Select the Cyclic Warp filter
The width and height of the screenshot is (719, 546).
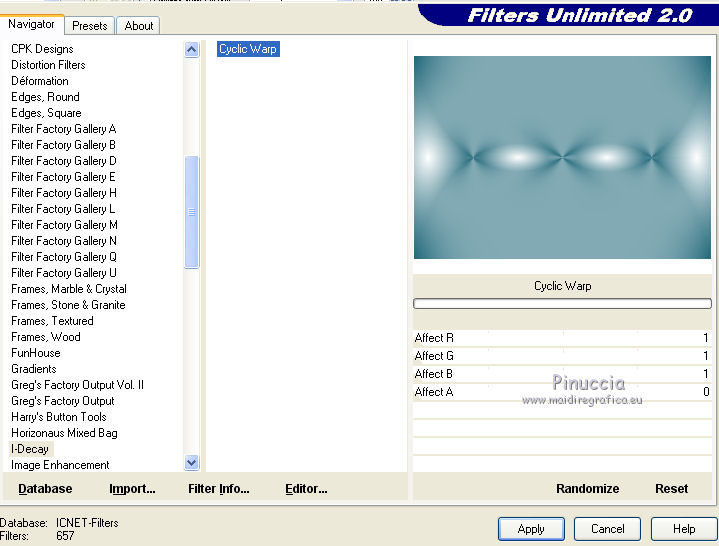pyautogui.click(x=248, y=49)
